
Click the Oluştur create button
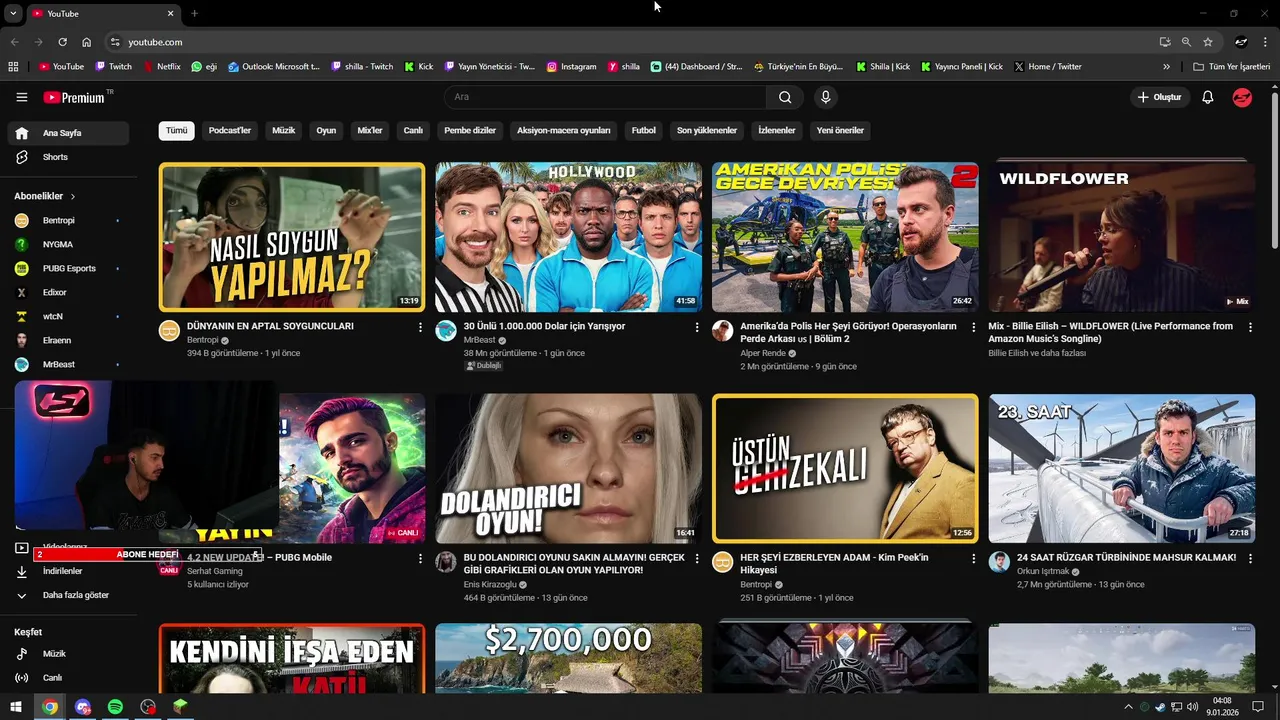[x=1160, y=97]
